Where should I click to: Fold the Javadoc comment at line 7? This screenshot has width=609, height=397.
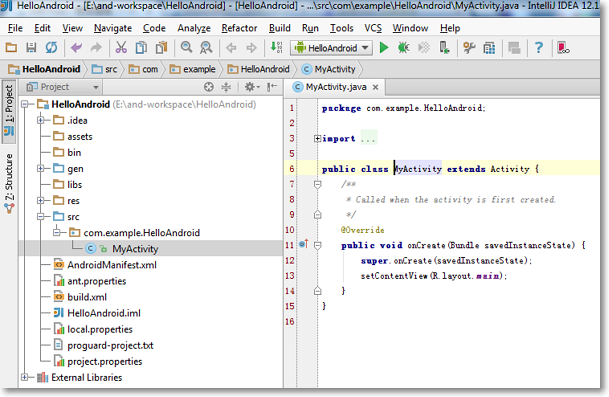317,184
